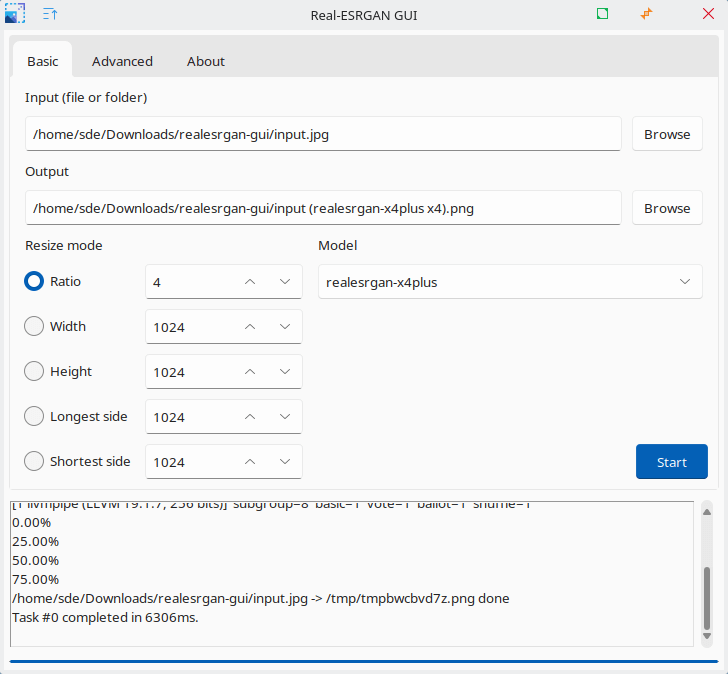Click the 'Output' label
Screen dimensions: 728x674
pyautogui.click(x=47, y=171)
